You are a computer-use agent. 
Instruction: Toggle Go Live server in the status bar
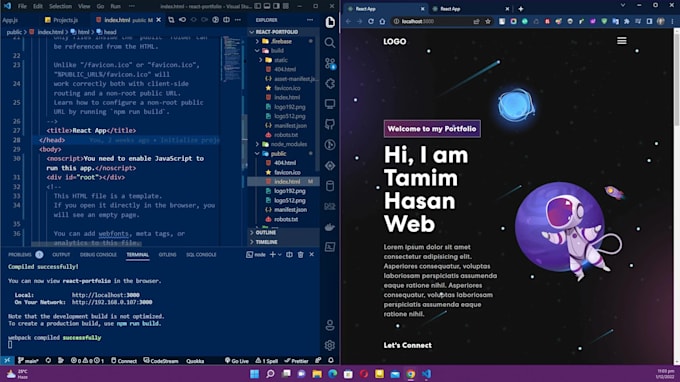coord(237,360)
